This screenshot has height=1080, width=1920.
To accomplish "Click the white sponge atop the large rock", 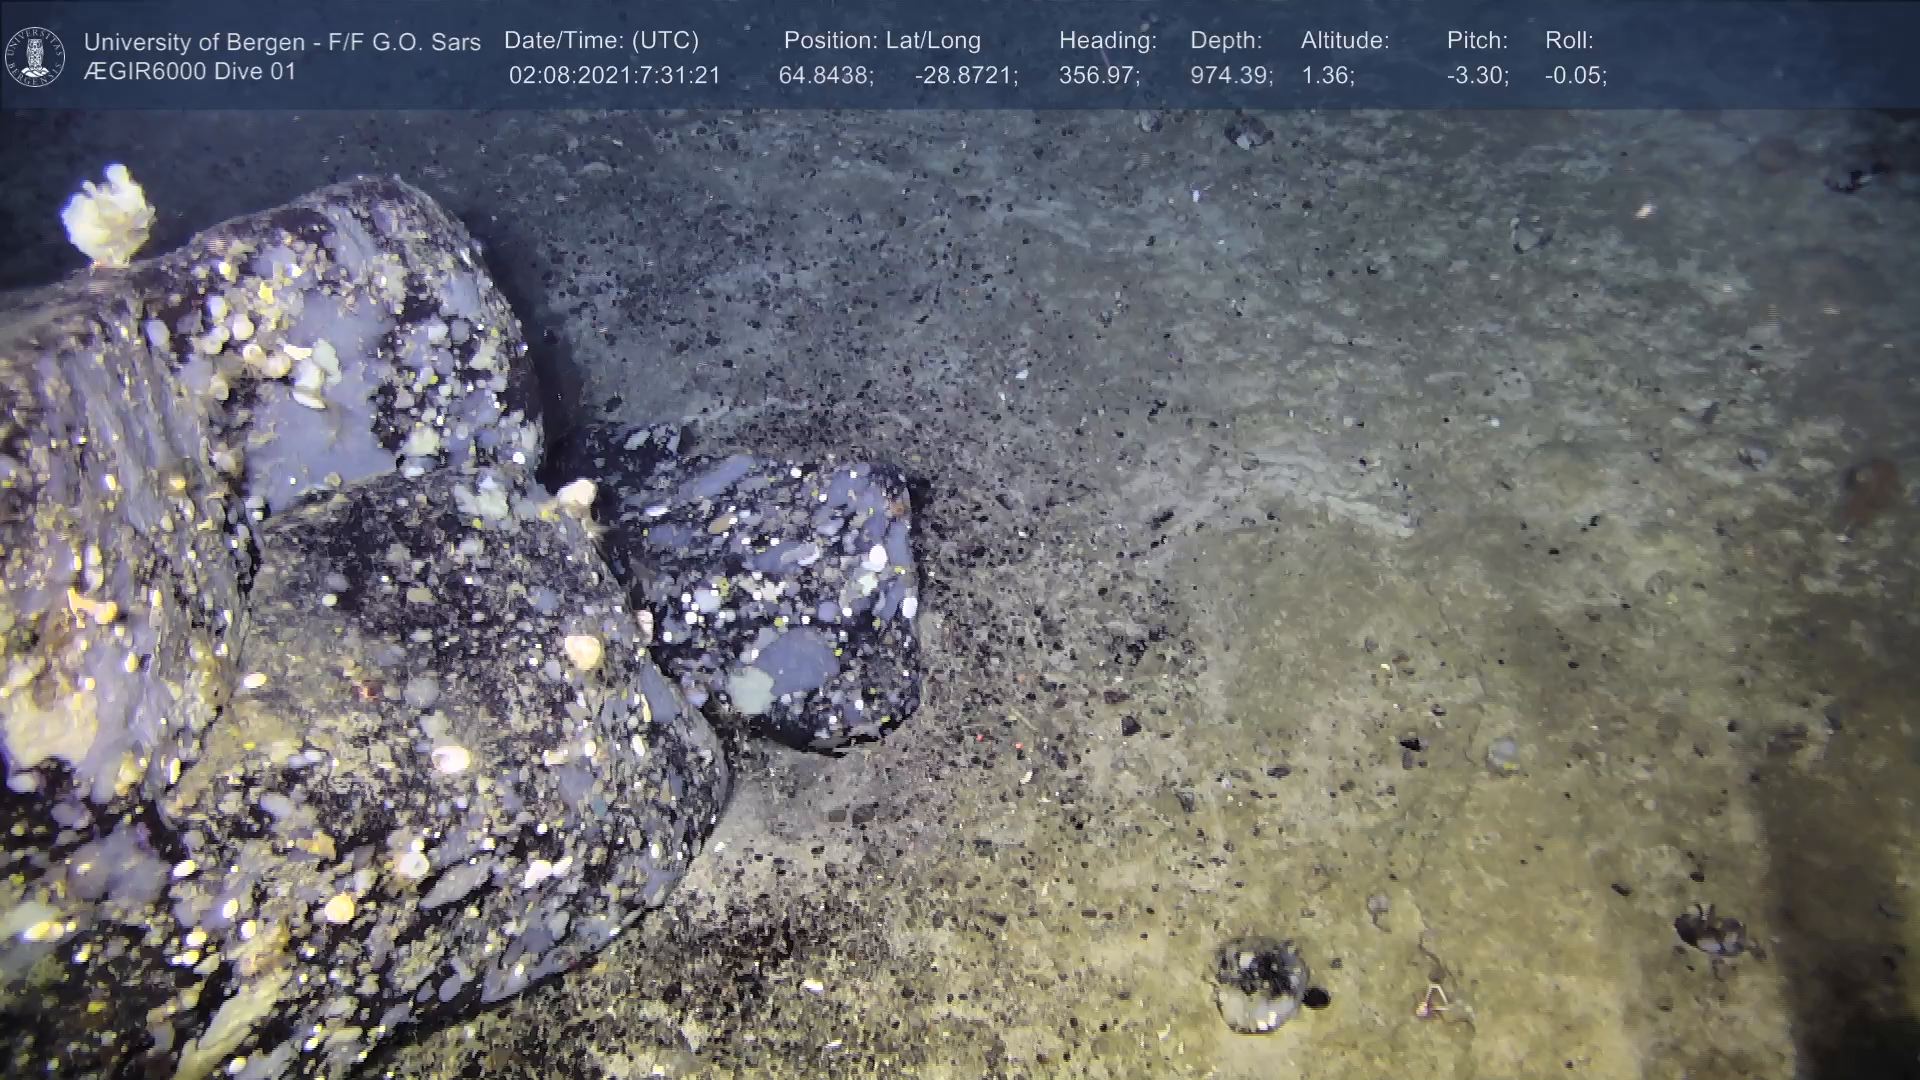I will click(x=108, y=214).
